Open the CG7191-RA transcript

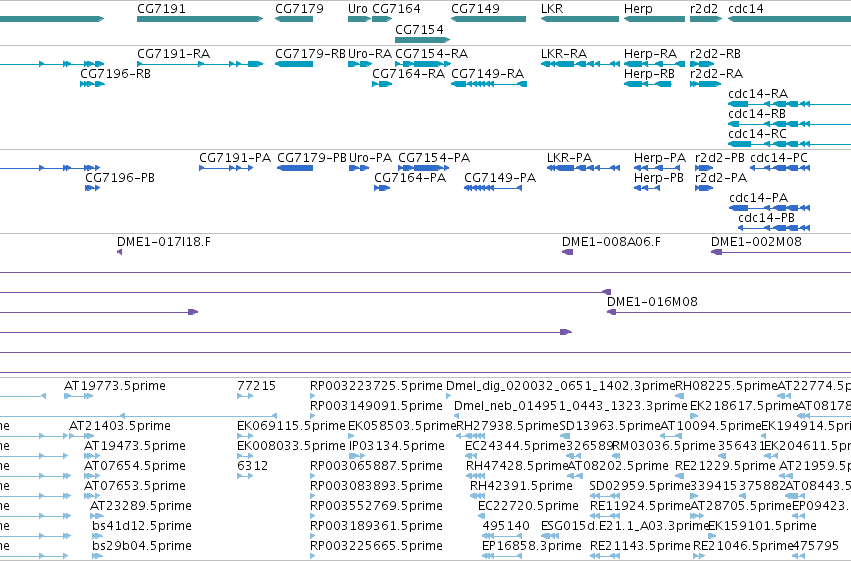tap(200, 64)
